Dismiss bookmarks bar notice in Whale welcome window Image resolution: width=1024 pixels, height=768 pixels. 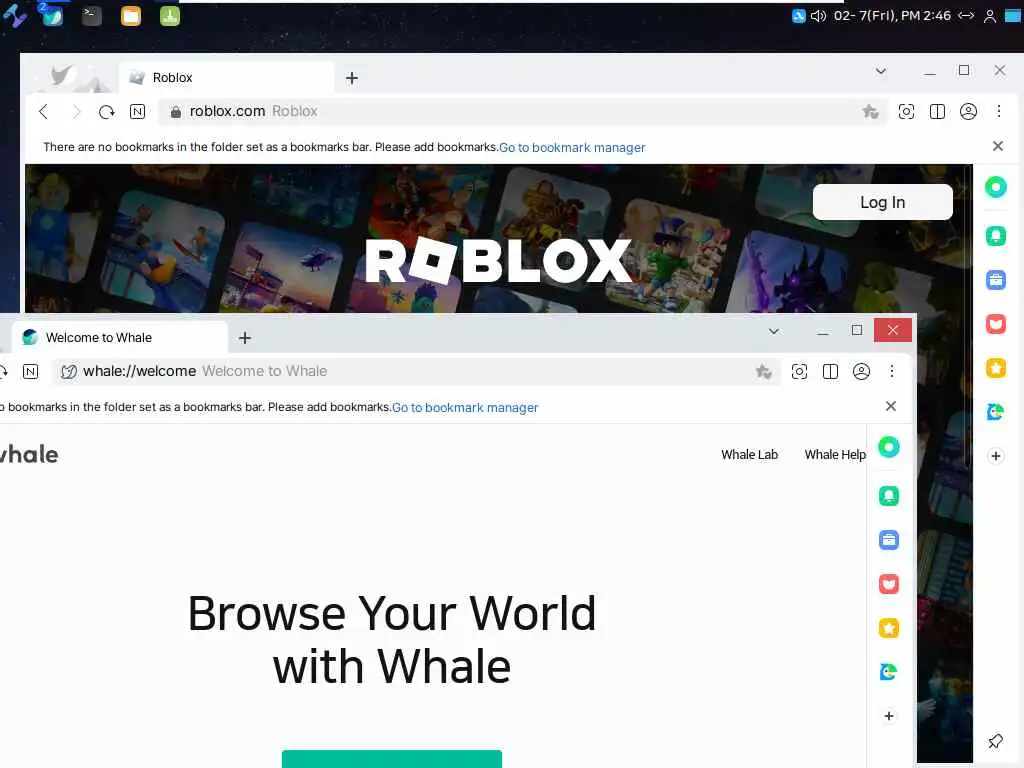[891, 406]
